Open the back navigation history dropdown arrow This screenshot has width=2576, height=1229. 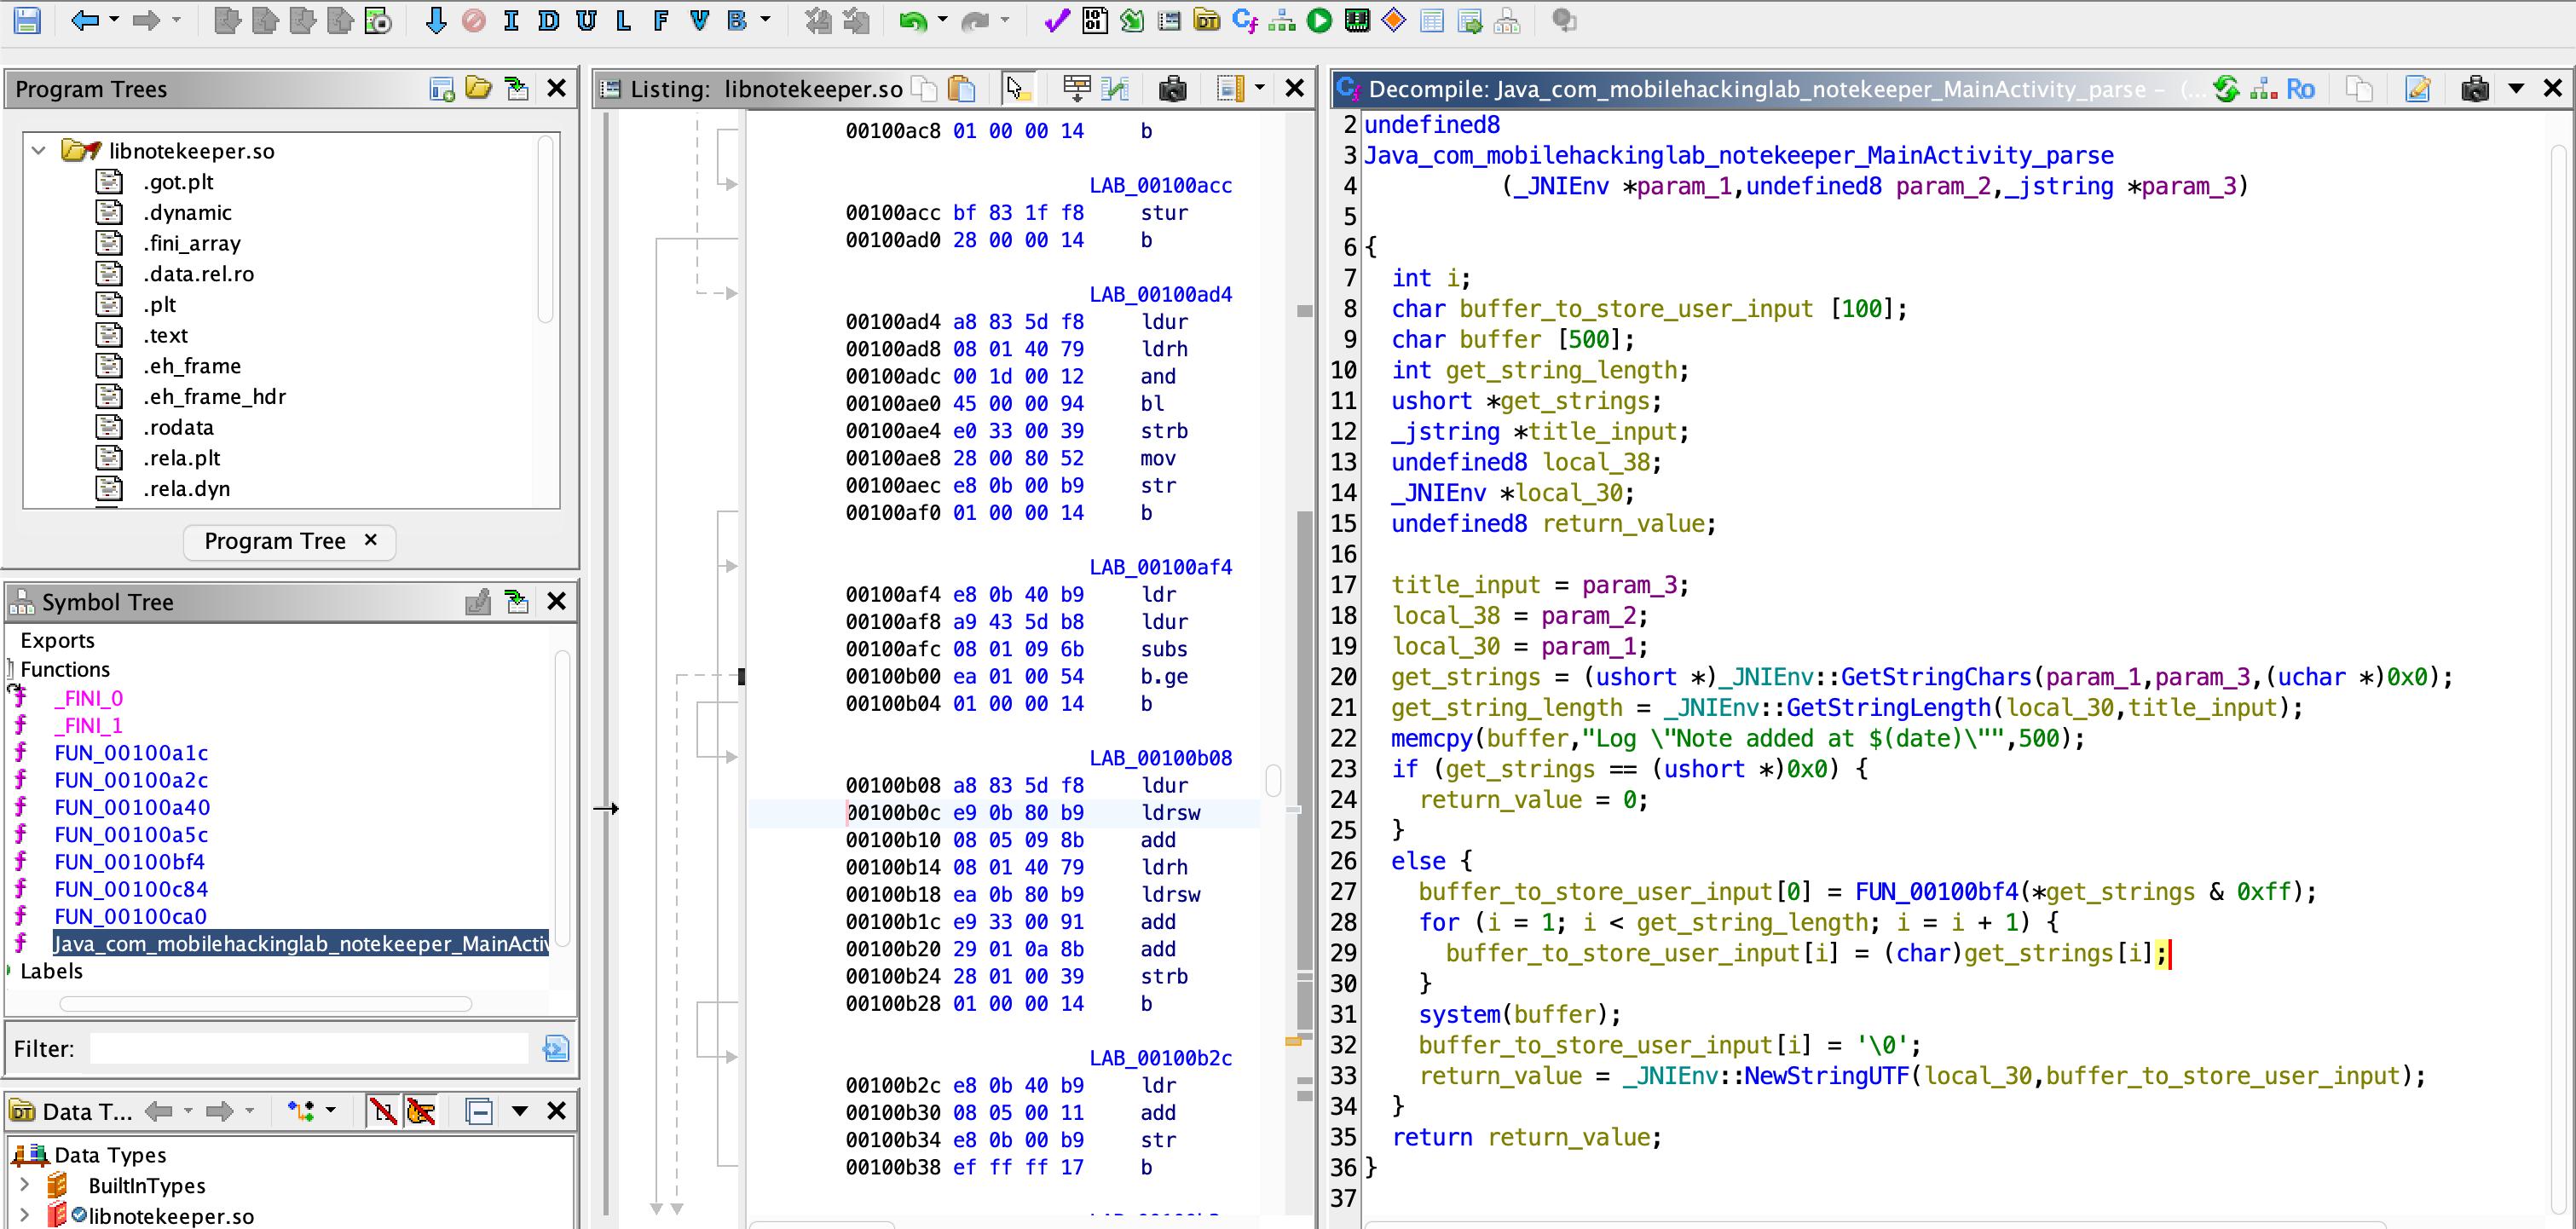pyautogui.click(x=114, y=20)
